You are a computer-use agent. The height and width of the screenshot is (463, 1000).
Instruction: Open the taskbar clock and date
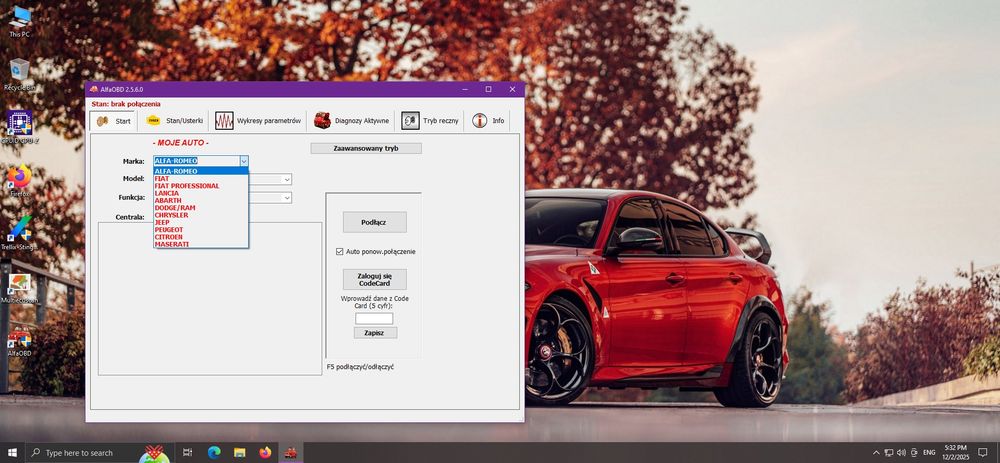[x=955, y=453]
